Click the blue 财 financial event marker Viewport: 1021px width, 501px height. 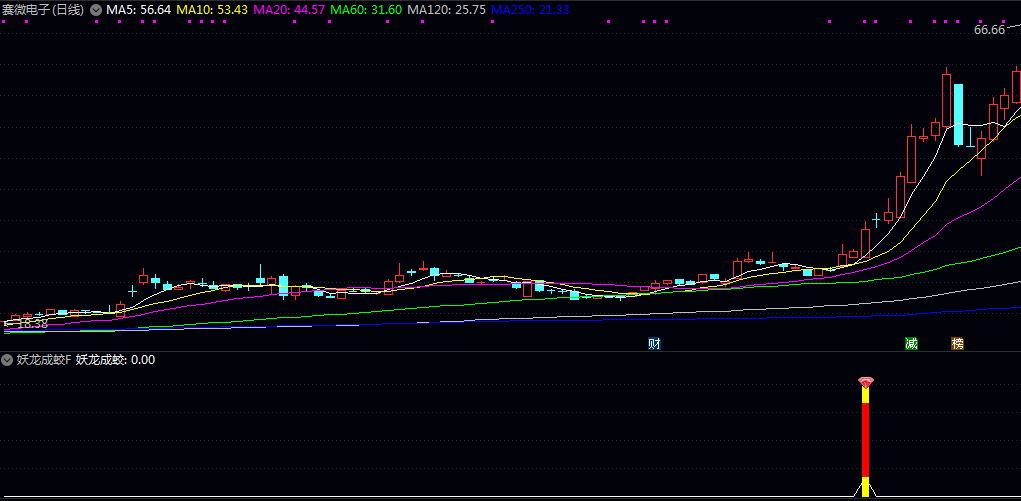[x=654, y=344]
